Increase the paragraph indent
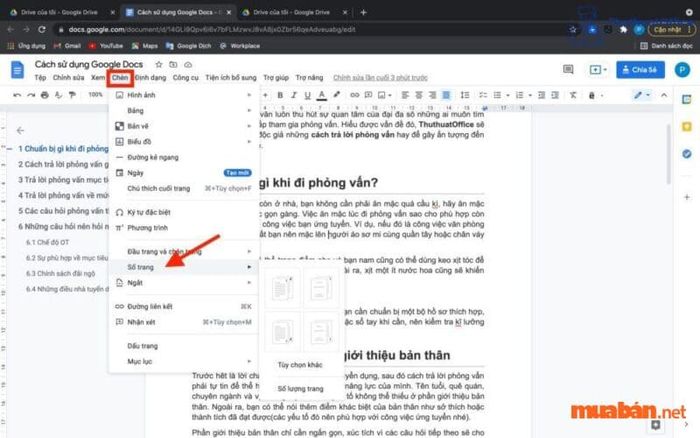Screen dimensions: 700x438 [x=555, y=95]
